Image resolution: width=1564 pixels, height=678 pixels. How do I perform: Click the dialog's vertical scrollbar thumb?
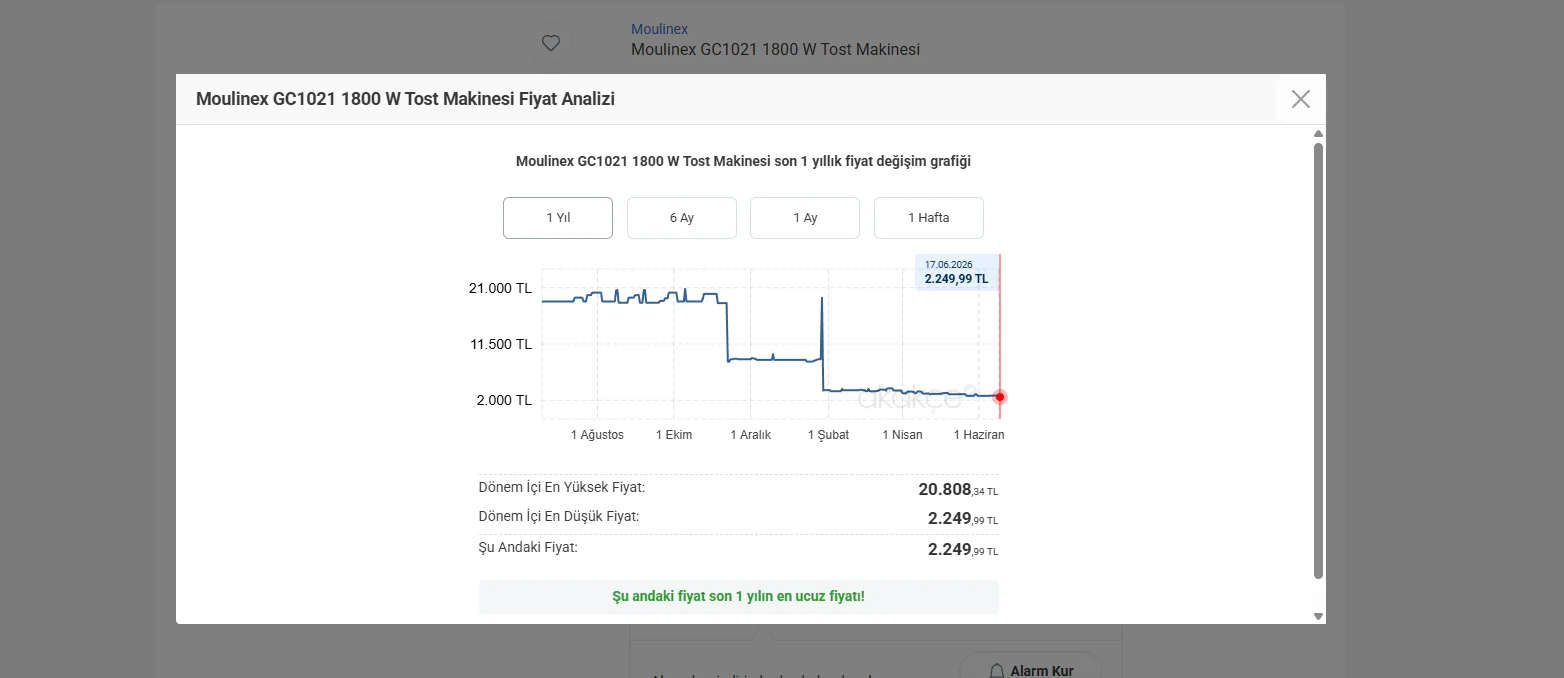[x=1318, y=360]
